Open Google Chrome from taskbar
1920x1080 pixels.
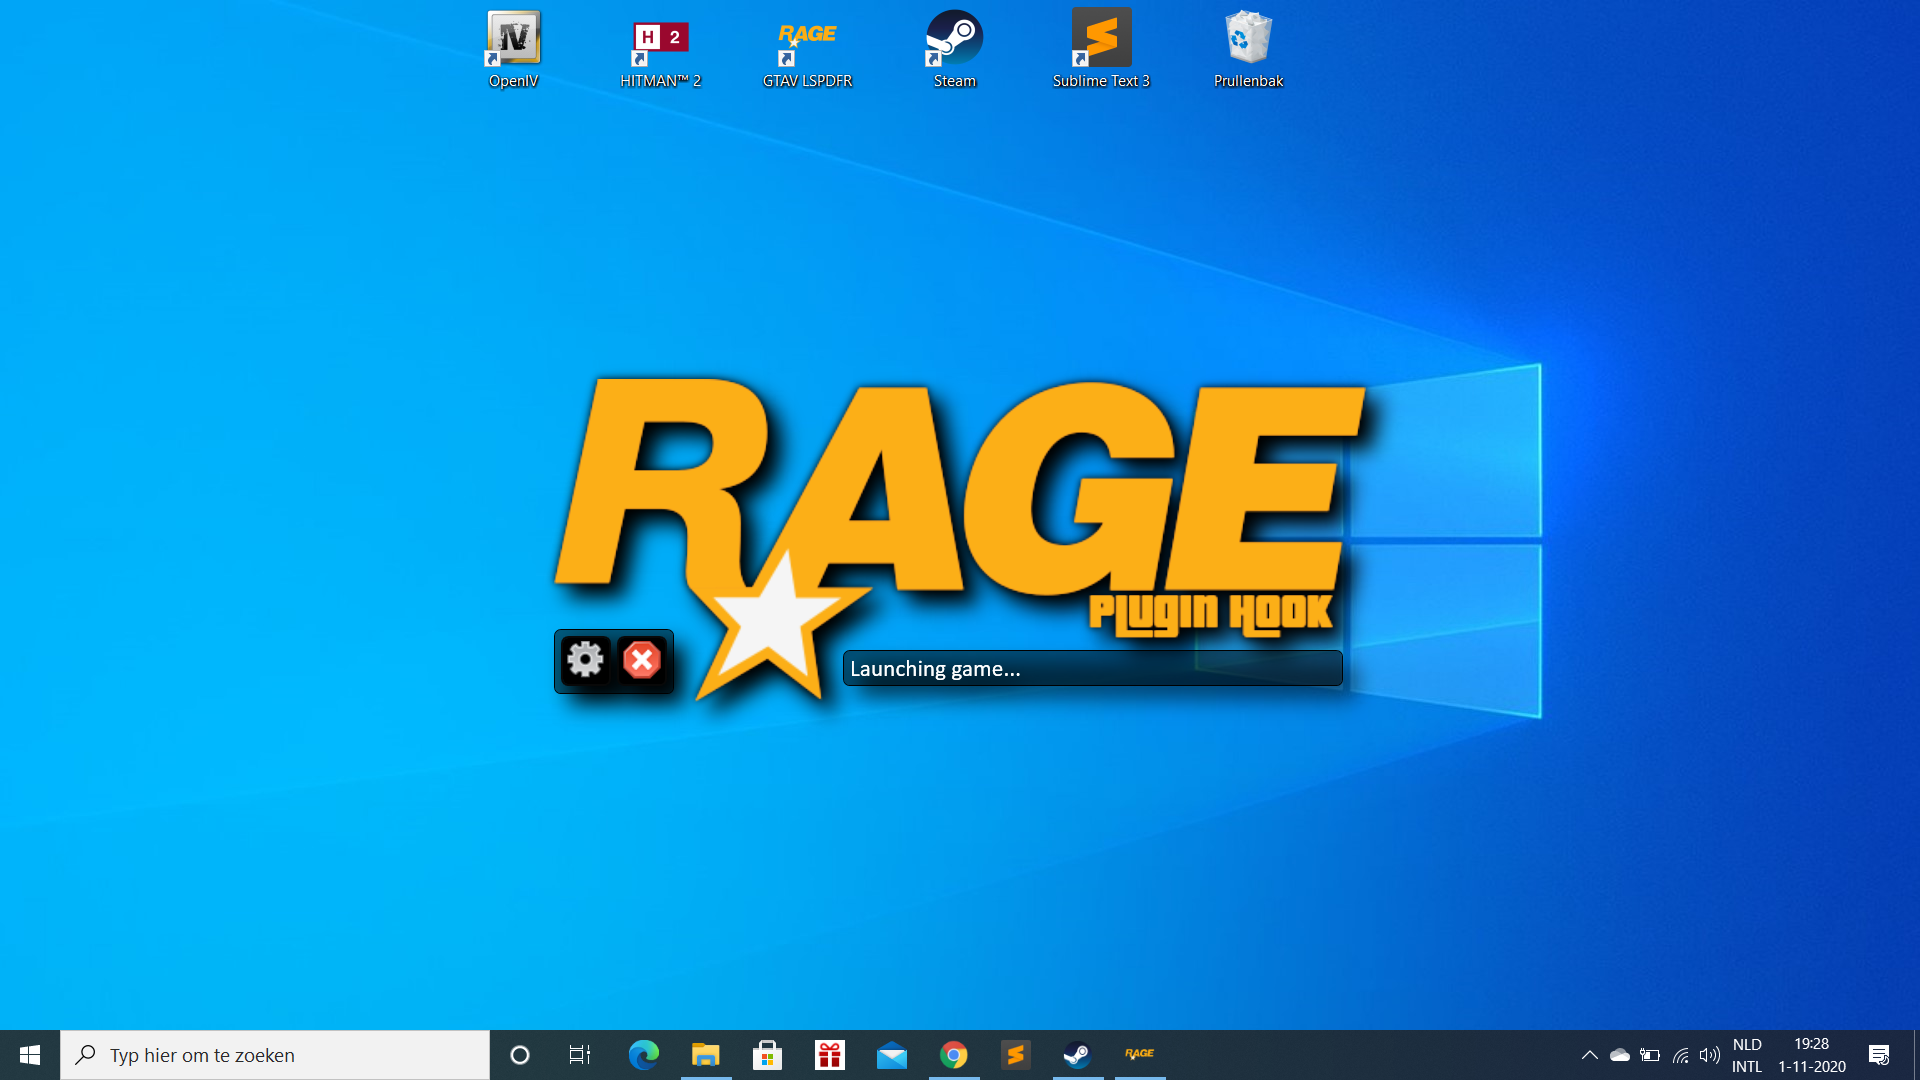click(954, 1054)
